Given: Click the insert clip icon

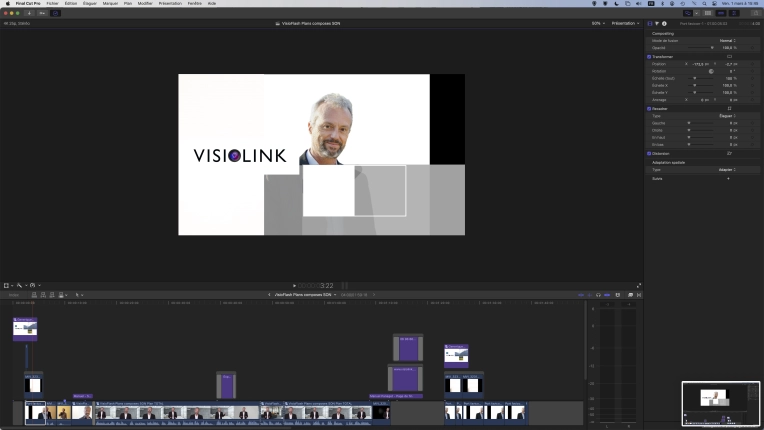Looking at the screenshot, I should [43, 295].
